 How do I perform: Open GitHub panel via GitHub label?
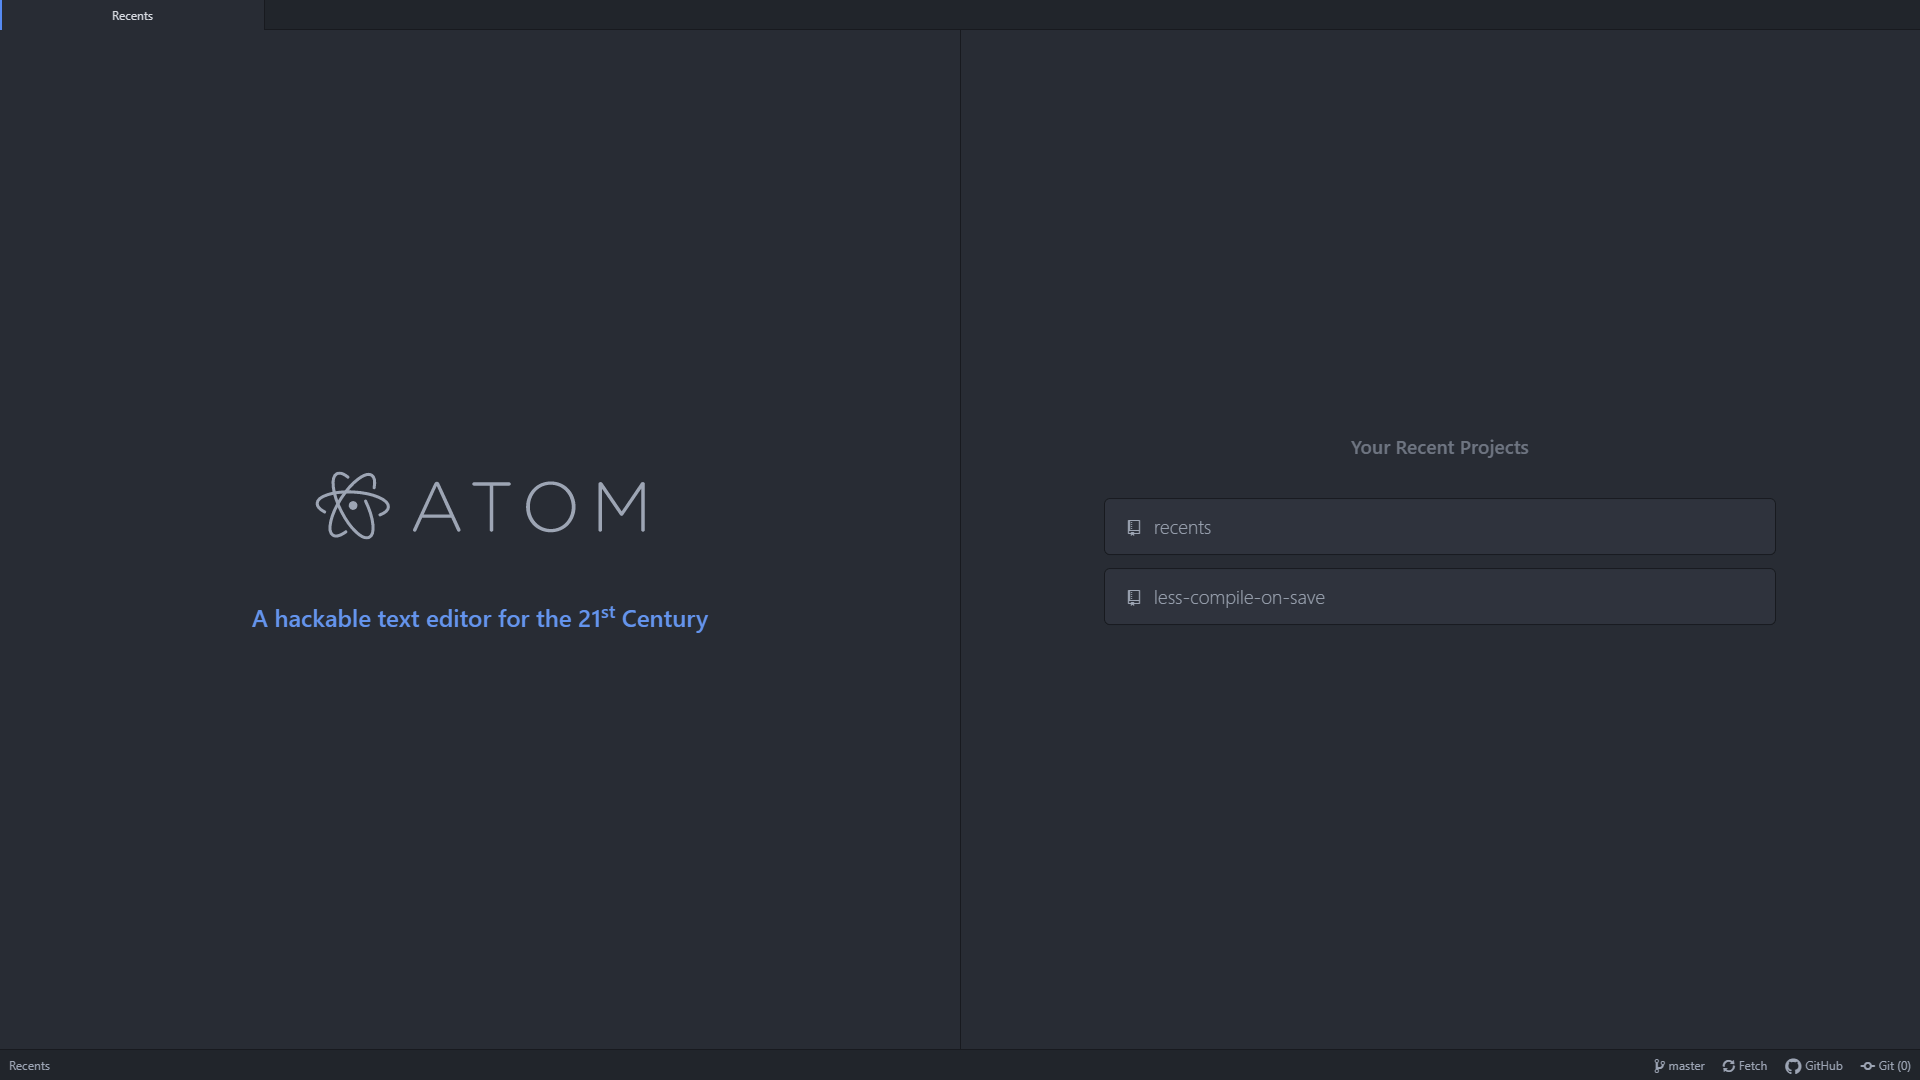pyautogui.click(x=1823, y=1066)
